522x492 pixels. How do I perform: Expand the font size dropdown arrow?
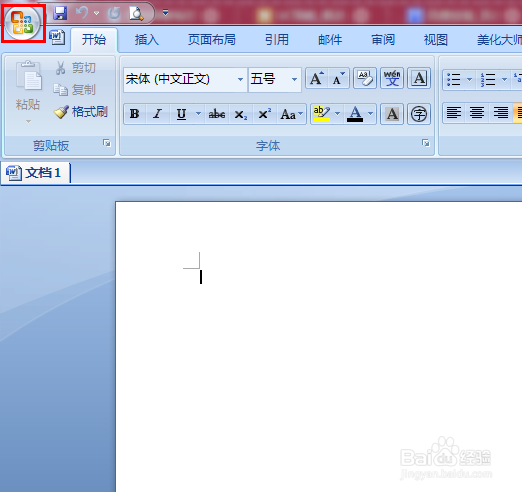[x=294, y=79]
